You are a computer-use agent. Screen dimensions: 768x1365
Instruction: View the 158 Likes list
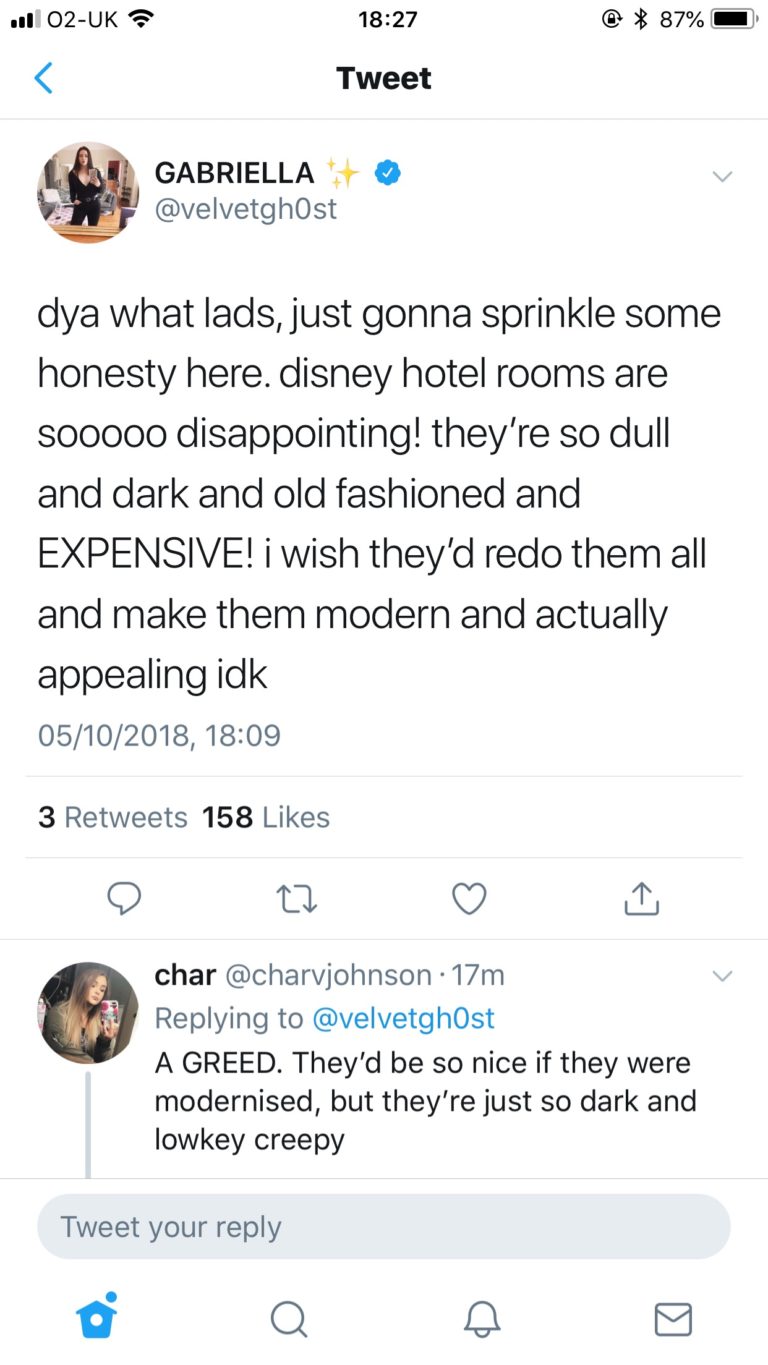coord(266,817)
